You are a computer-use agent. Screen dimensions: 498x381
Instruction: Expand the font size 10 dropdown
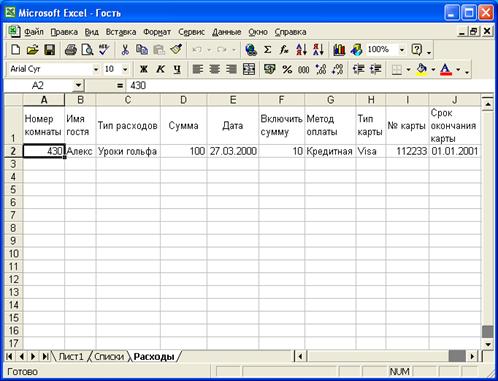click(x=125, y=69)
